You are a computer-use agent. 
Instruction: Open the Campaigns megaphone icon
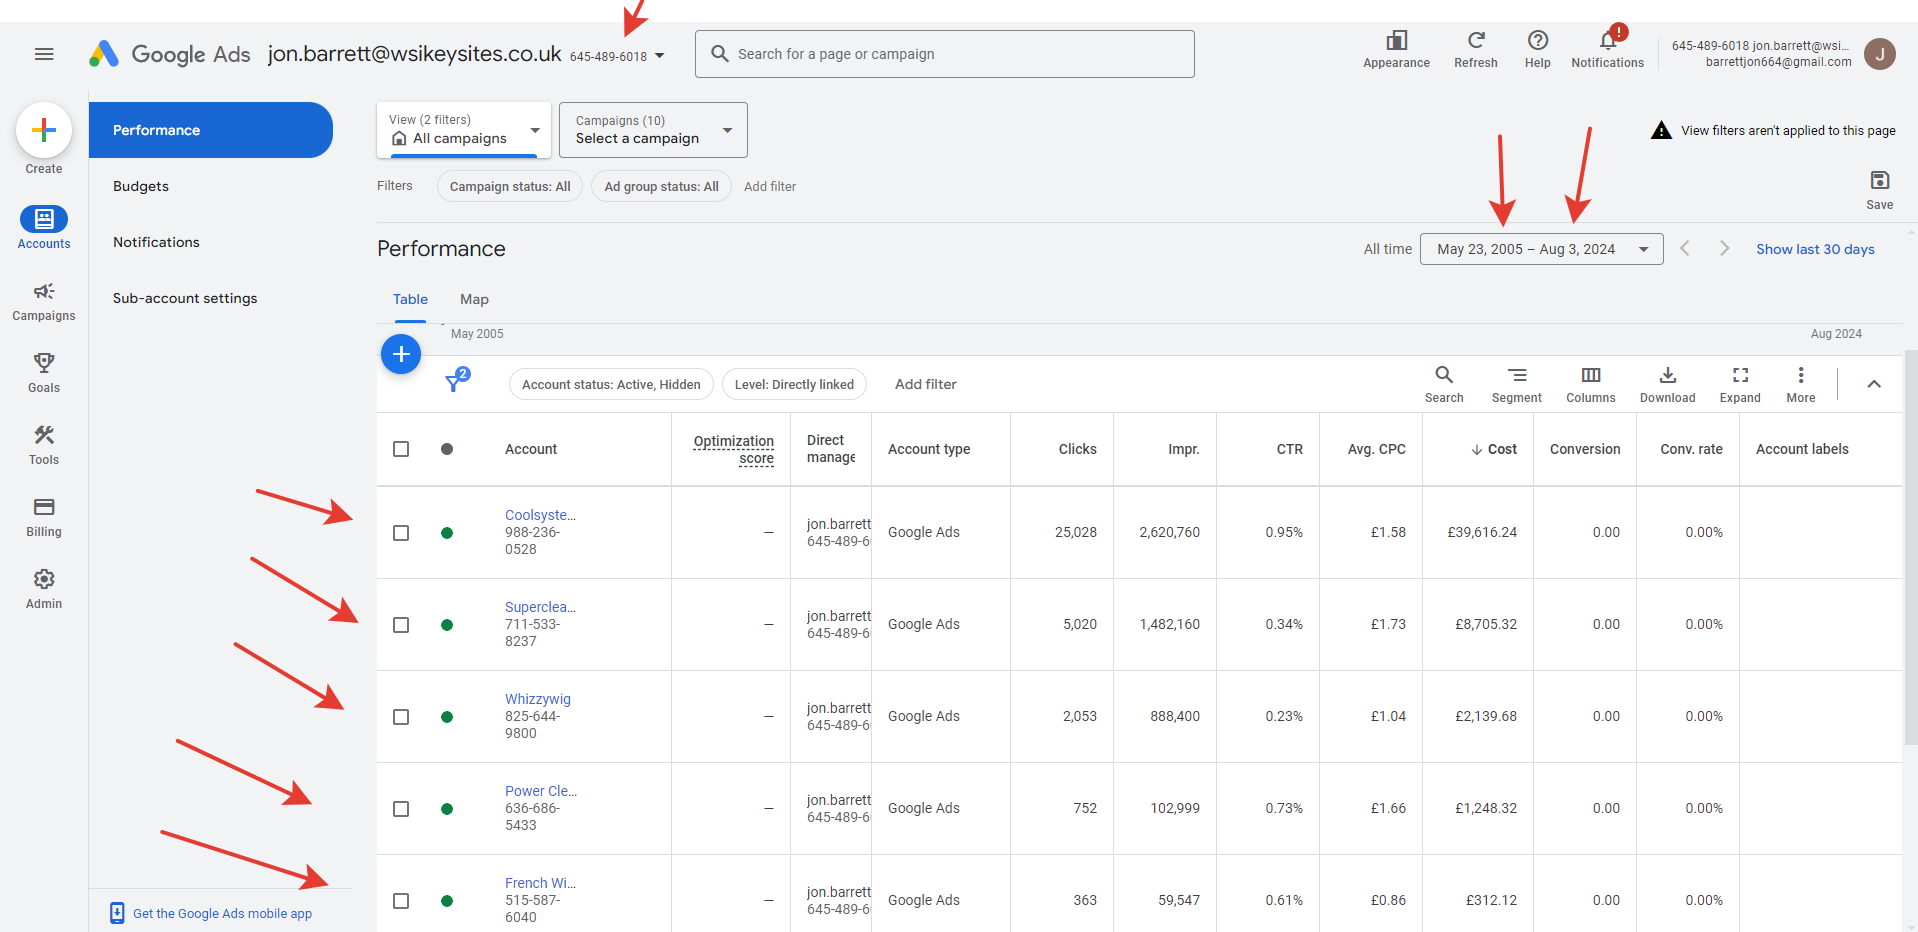click(44, 291)
